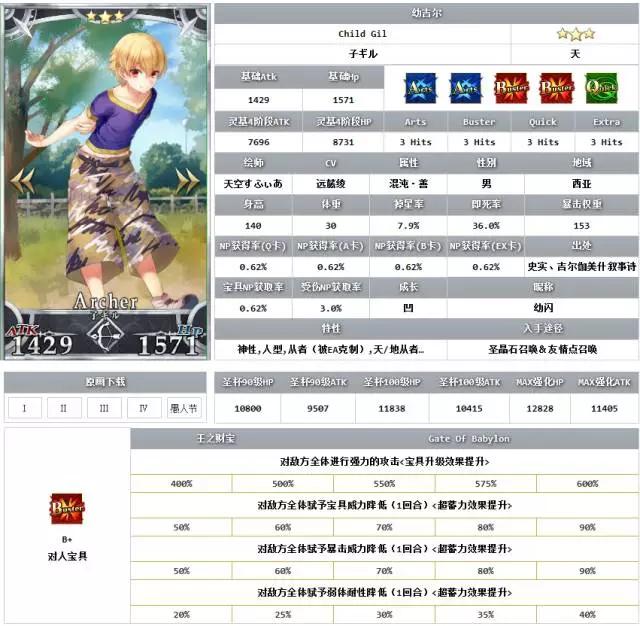
Task: Click the second red Buster card beside Quick
Action: point(556,88)
